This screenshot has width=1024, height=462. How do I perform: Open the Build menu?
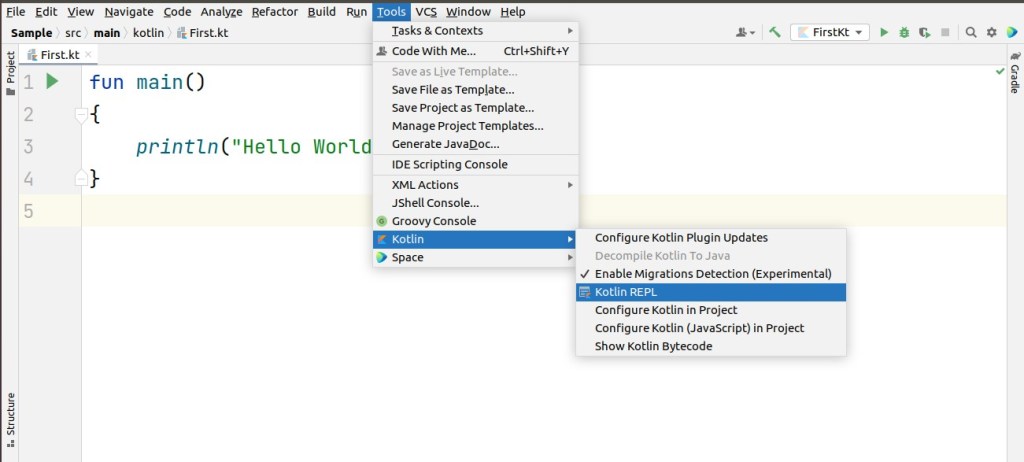(x=321, y=12)
